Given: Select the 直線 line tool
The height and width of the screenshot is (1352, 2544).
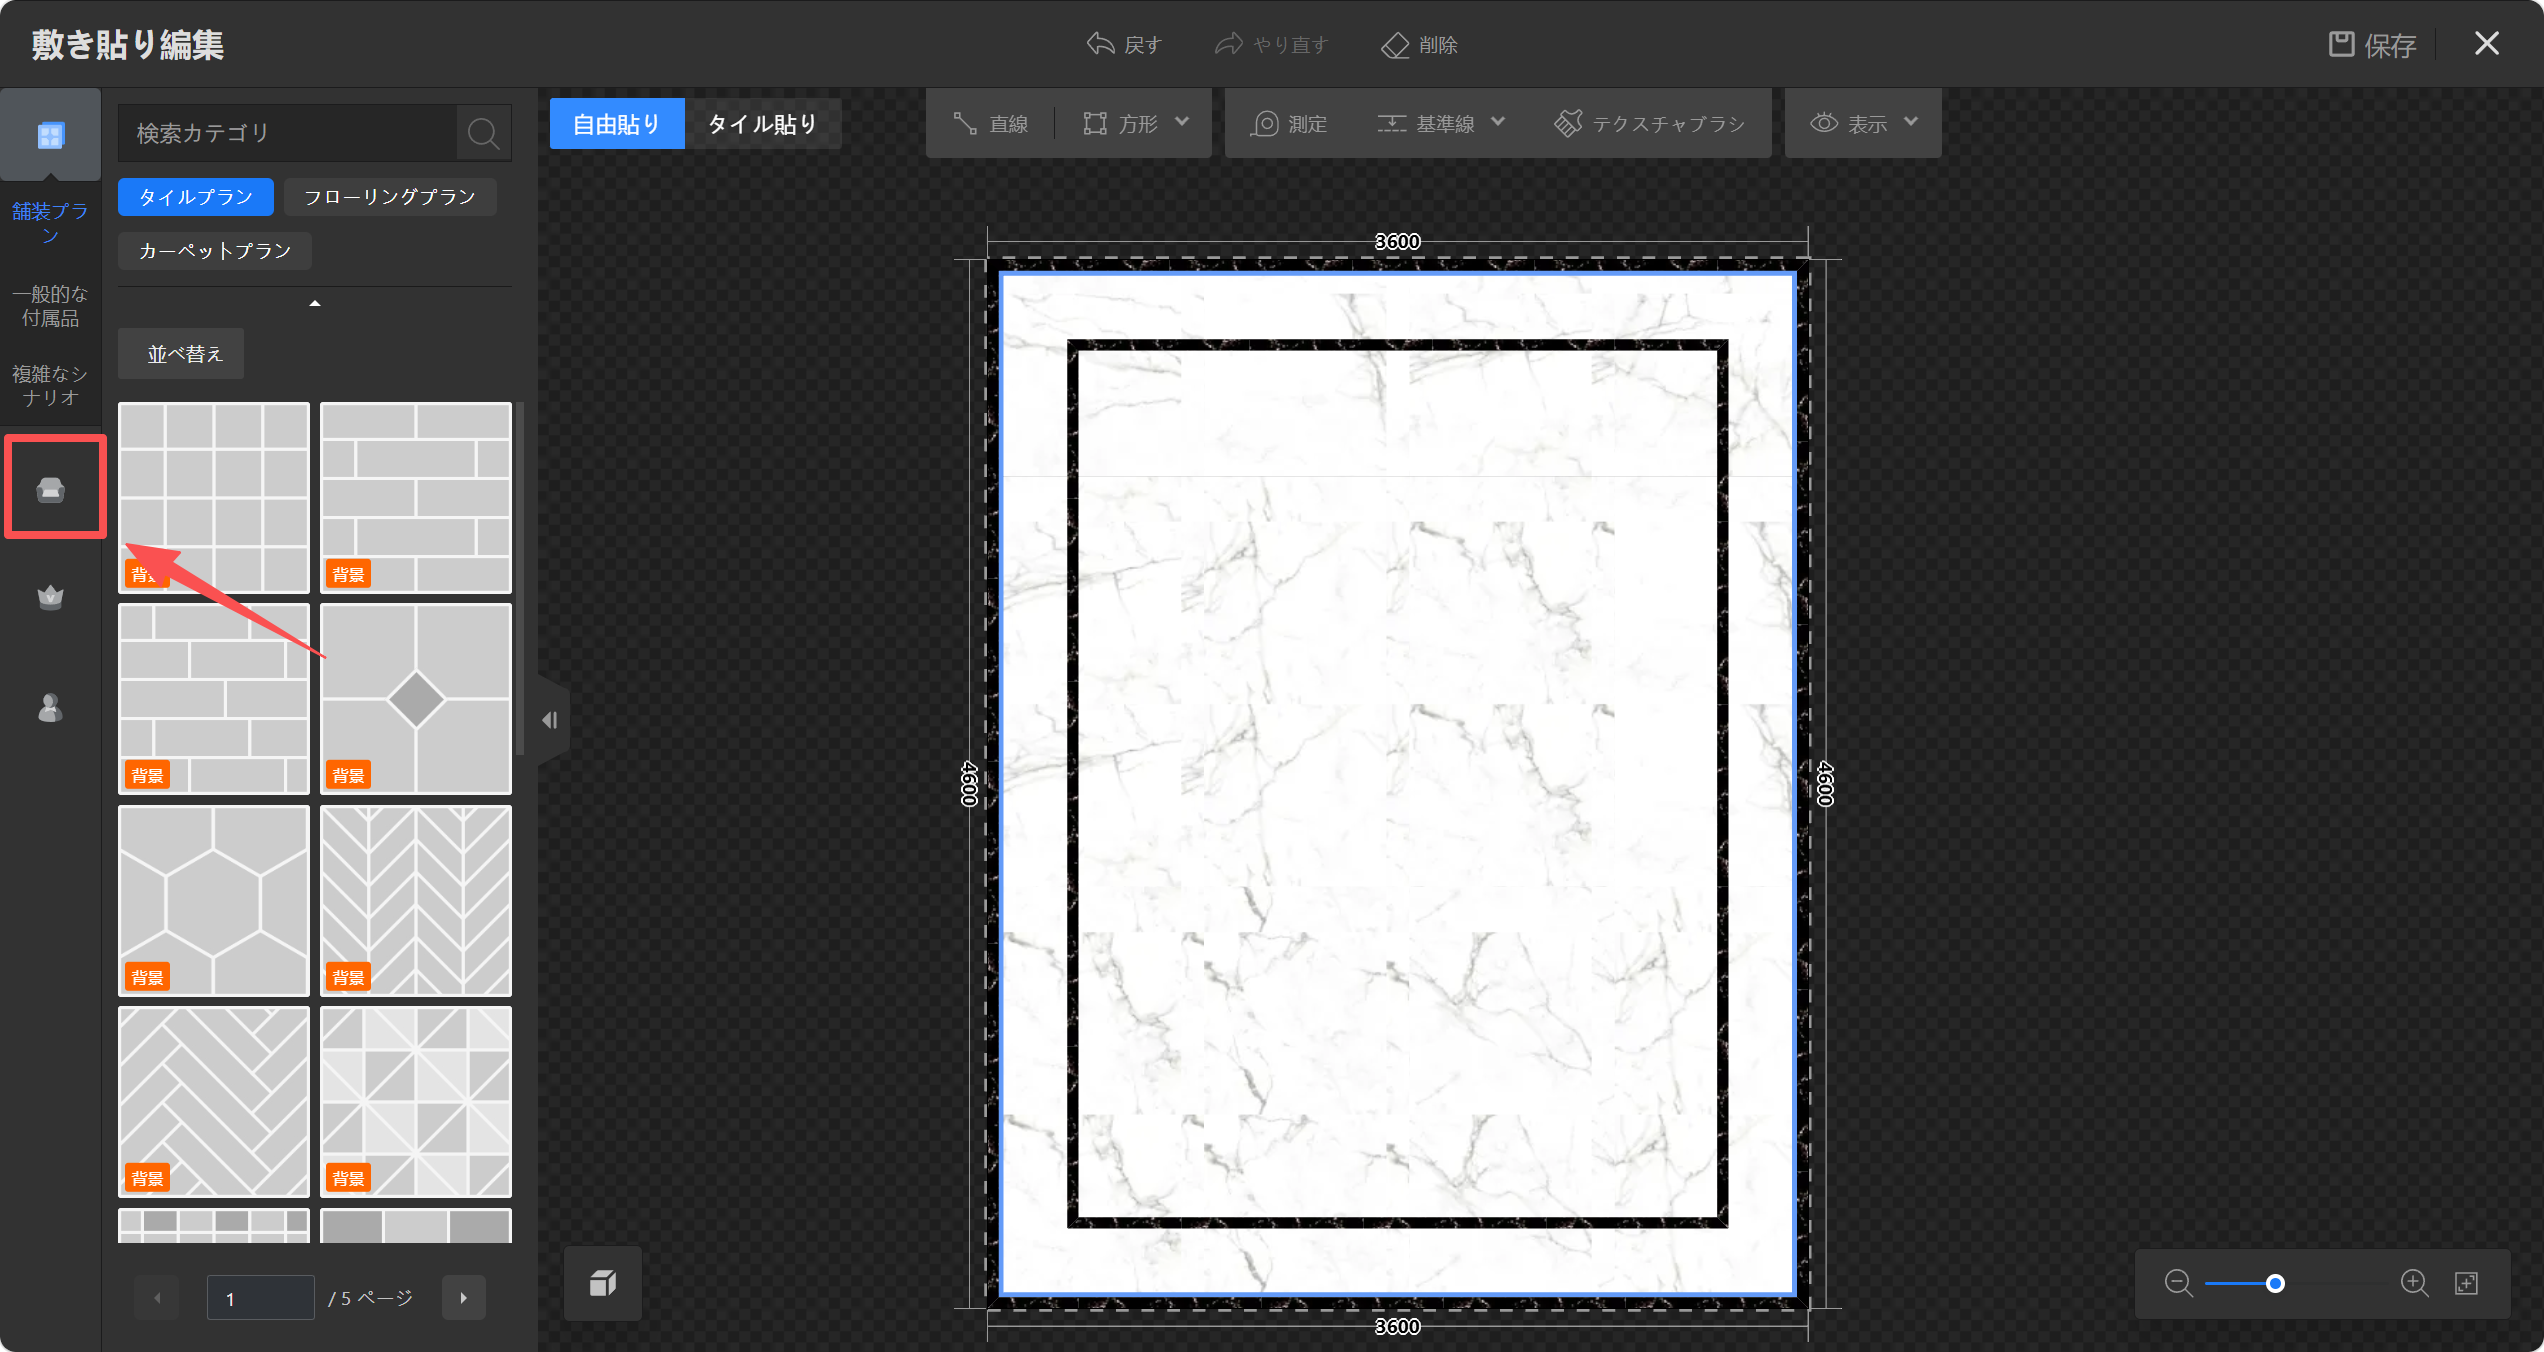Looking at the screenshot, I should click(x=991, y=123).
